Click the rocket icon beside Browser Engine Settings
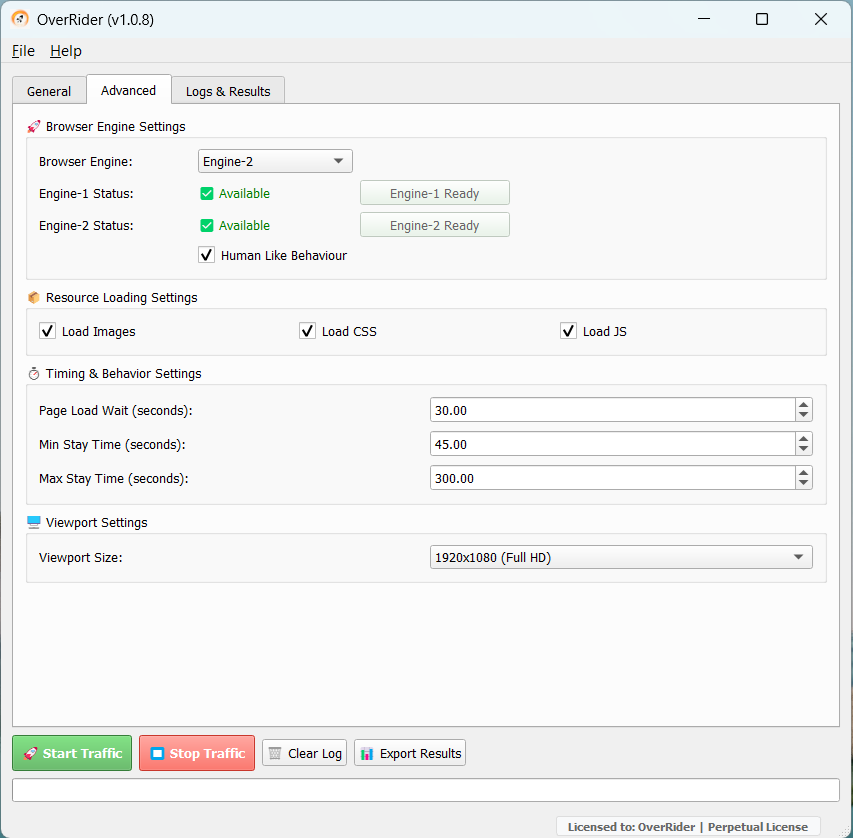This screenshot has height=838, width=853. pyautogui.click(x=34, y=127)
